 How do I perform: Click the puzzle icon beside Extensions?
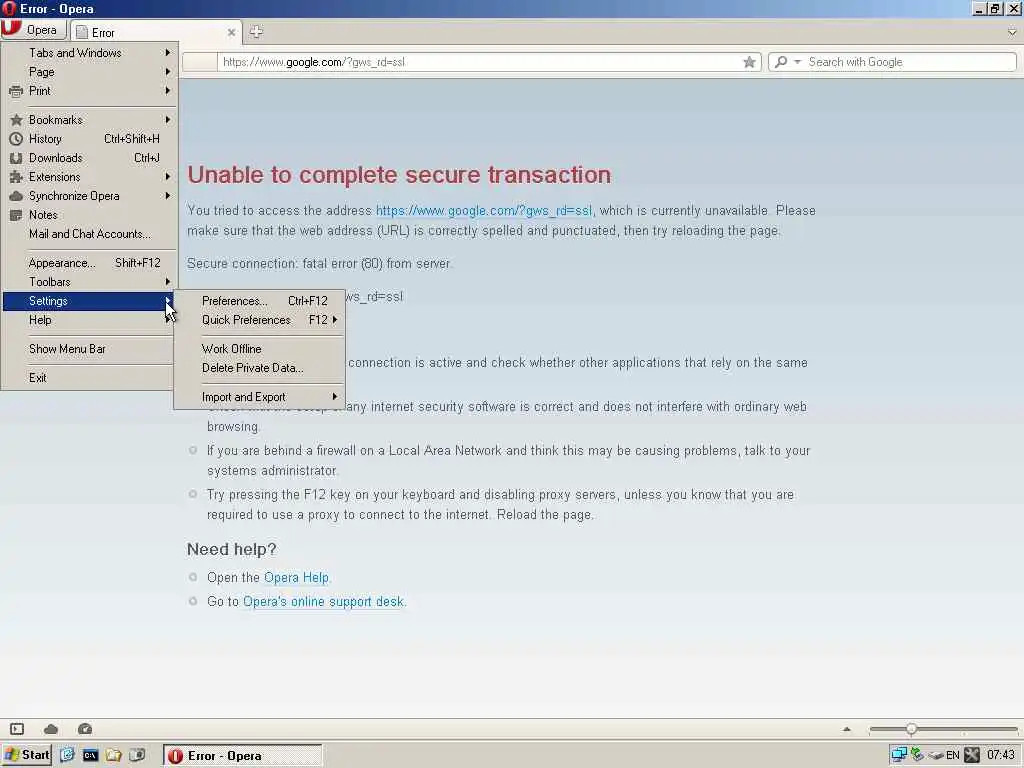[x=16, y=177]
